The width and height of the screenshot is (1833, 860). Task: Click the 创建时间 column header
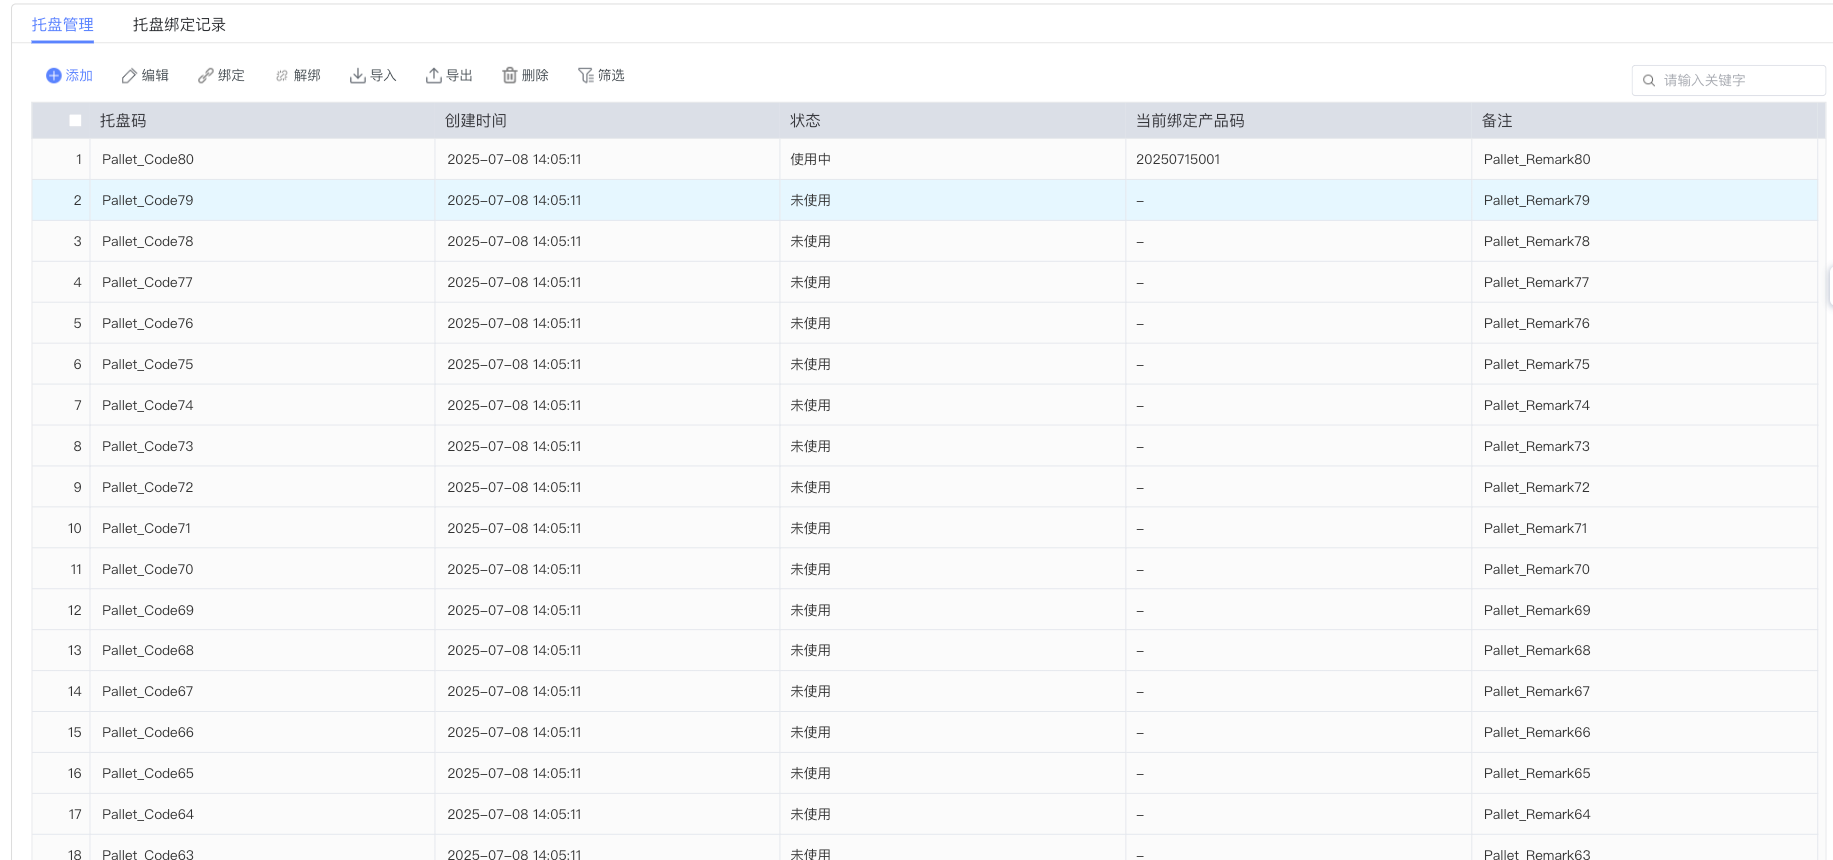click(476, 121)
